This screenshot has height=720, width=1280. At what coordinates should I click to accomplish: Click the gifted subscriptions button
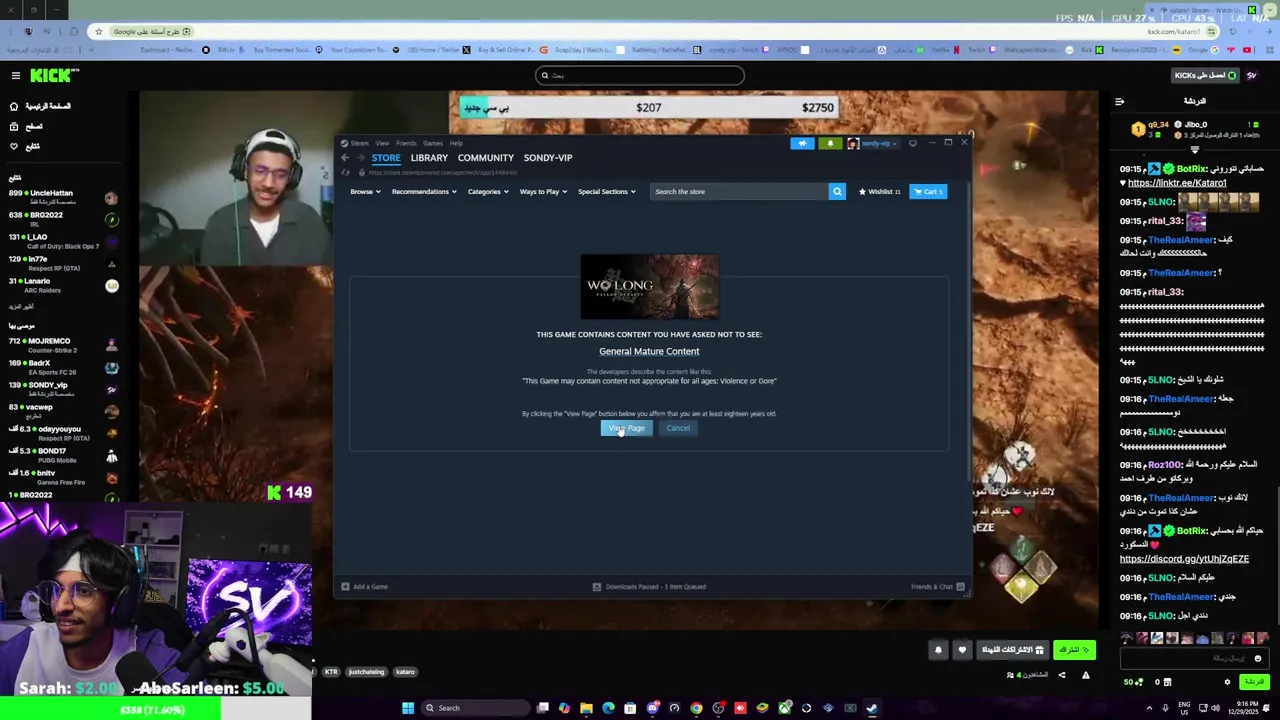click(x=1013, y=650)
